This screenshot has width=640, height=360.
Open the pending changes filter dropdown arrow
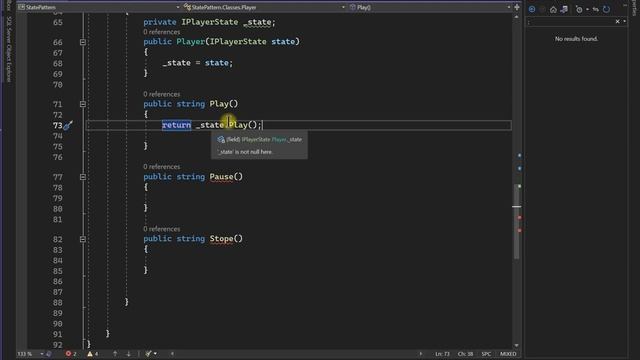pos(587,9)
